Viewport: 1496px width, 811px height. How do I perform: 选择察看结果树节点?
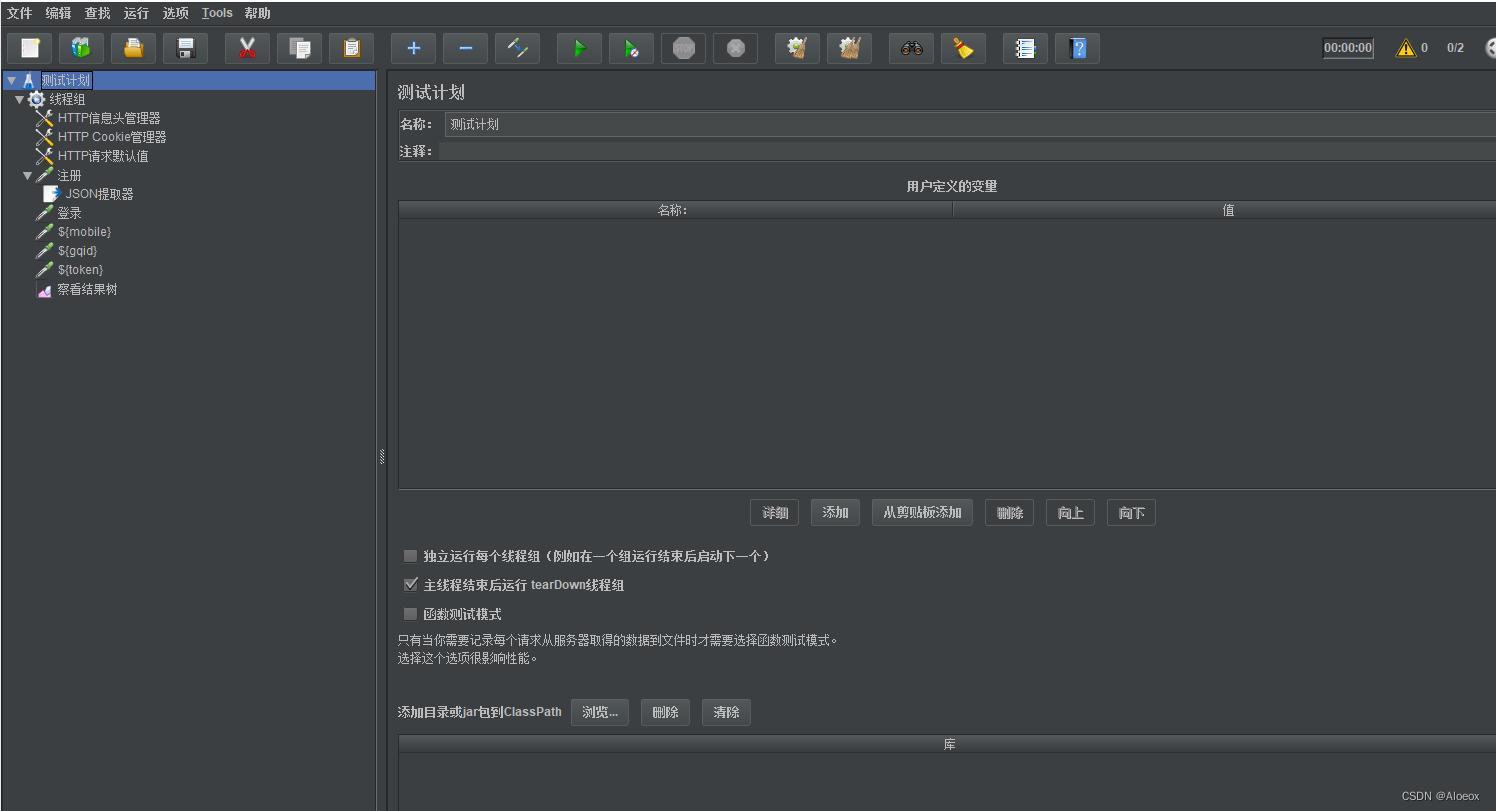pyautogui.click(x=87, y=288)
